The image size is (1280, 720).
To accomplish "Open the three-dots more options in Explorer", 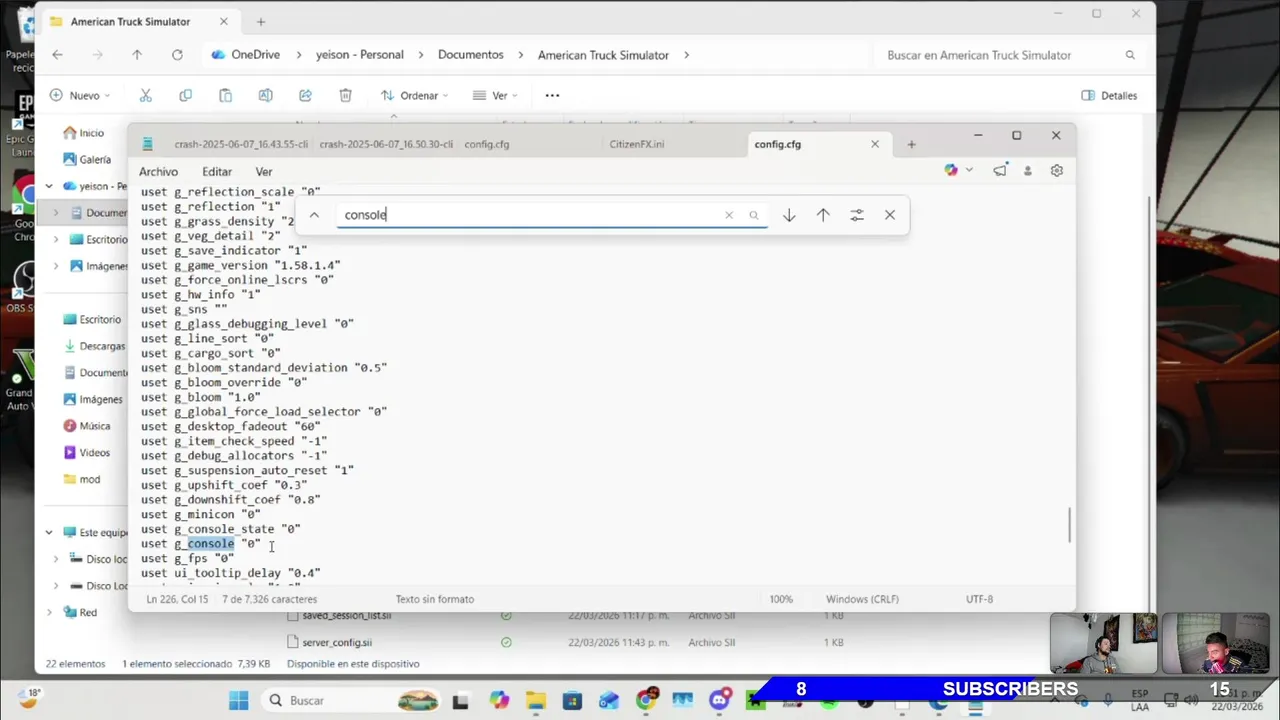I will tap(552, 95).
